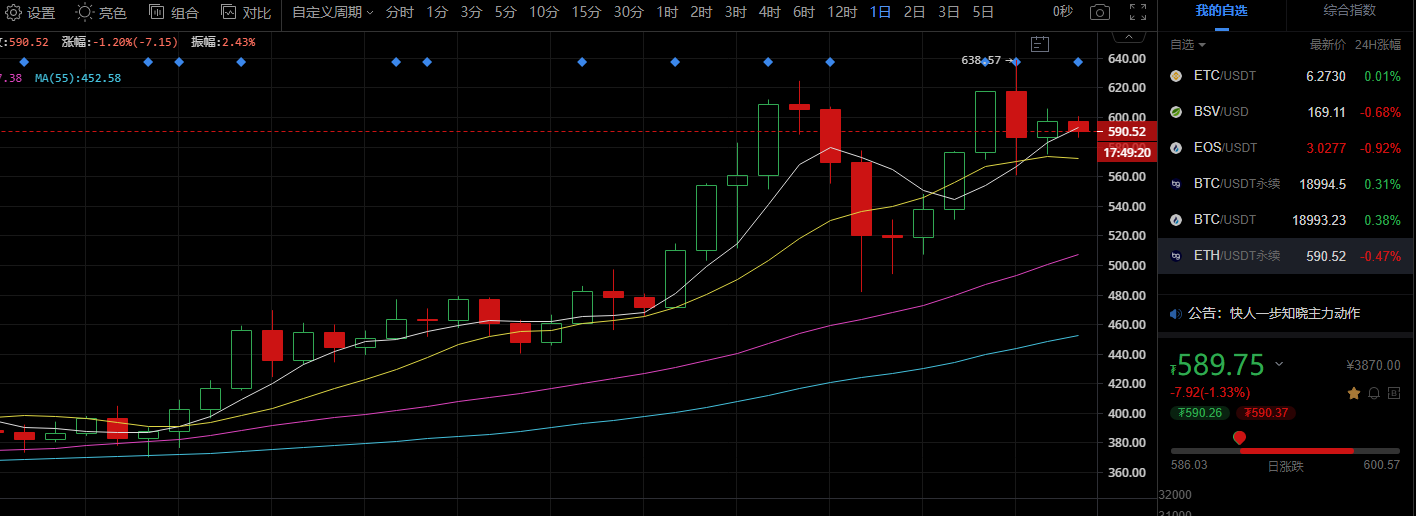Click the B exchange badge icon

point(1393,393)
